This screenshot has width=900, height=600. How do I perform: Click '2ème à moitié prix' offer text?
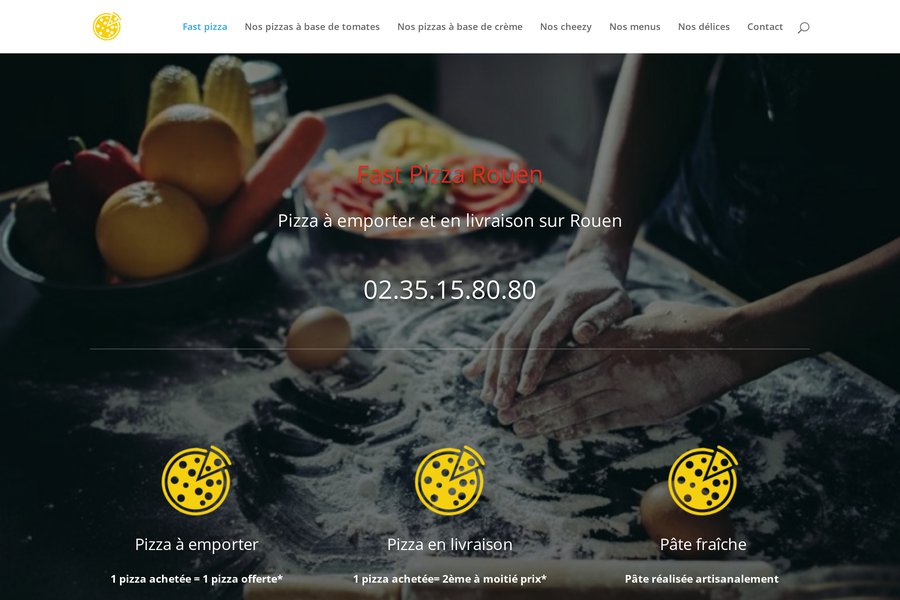coord(494,579)
